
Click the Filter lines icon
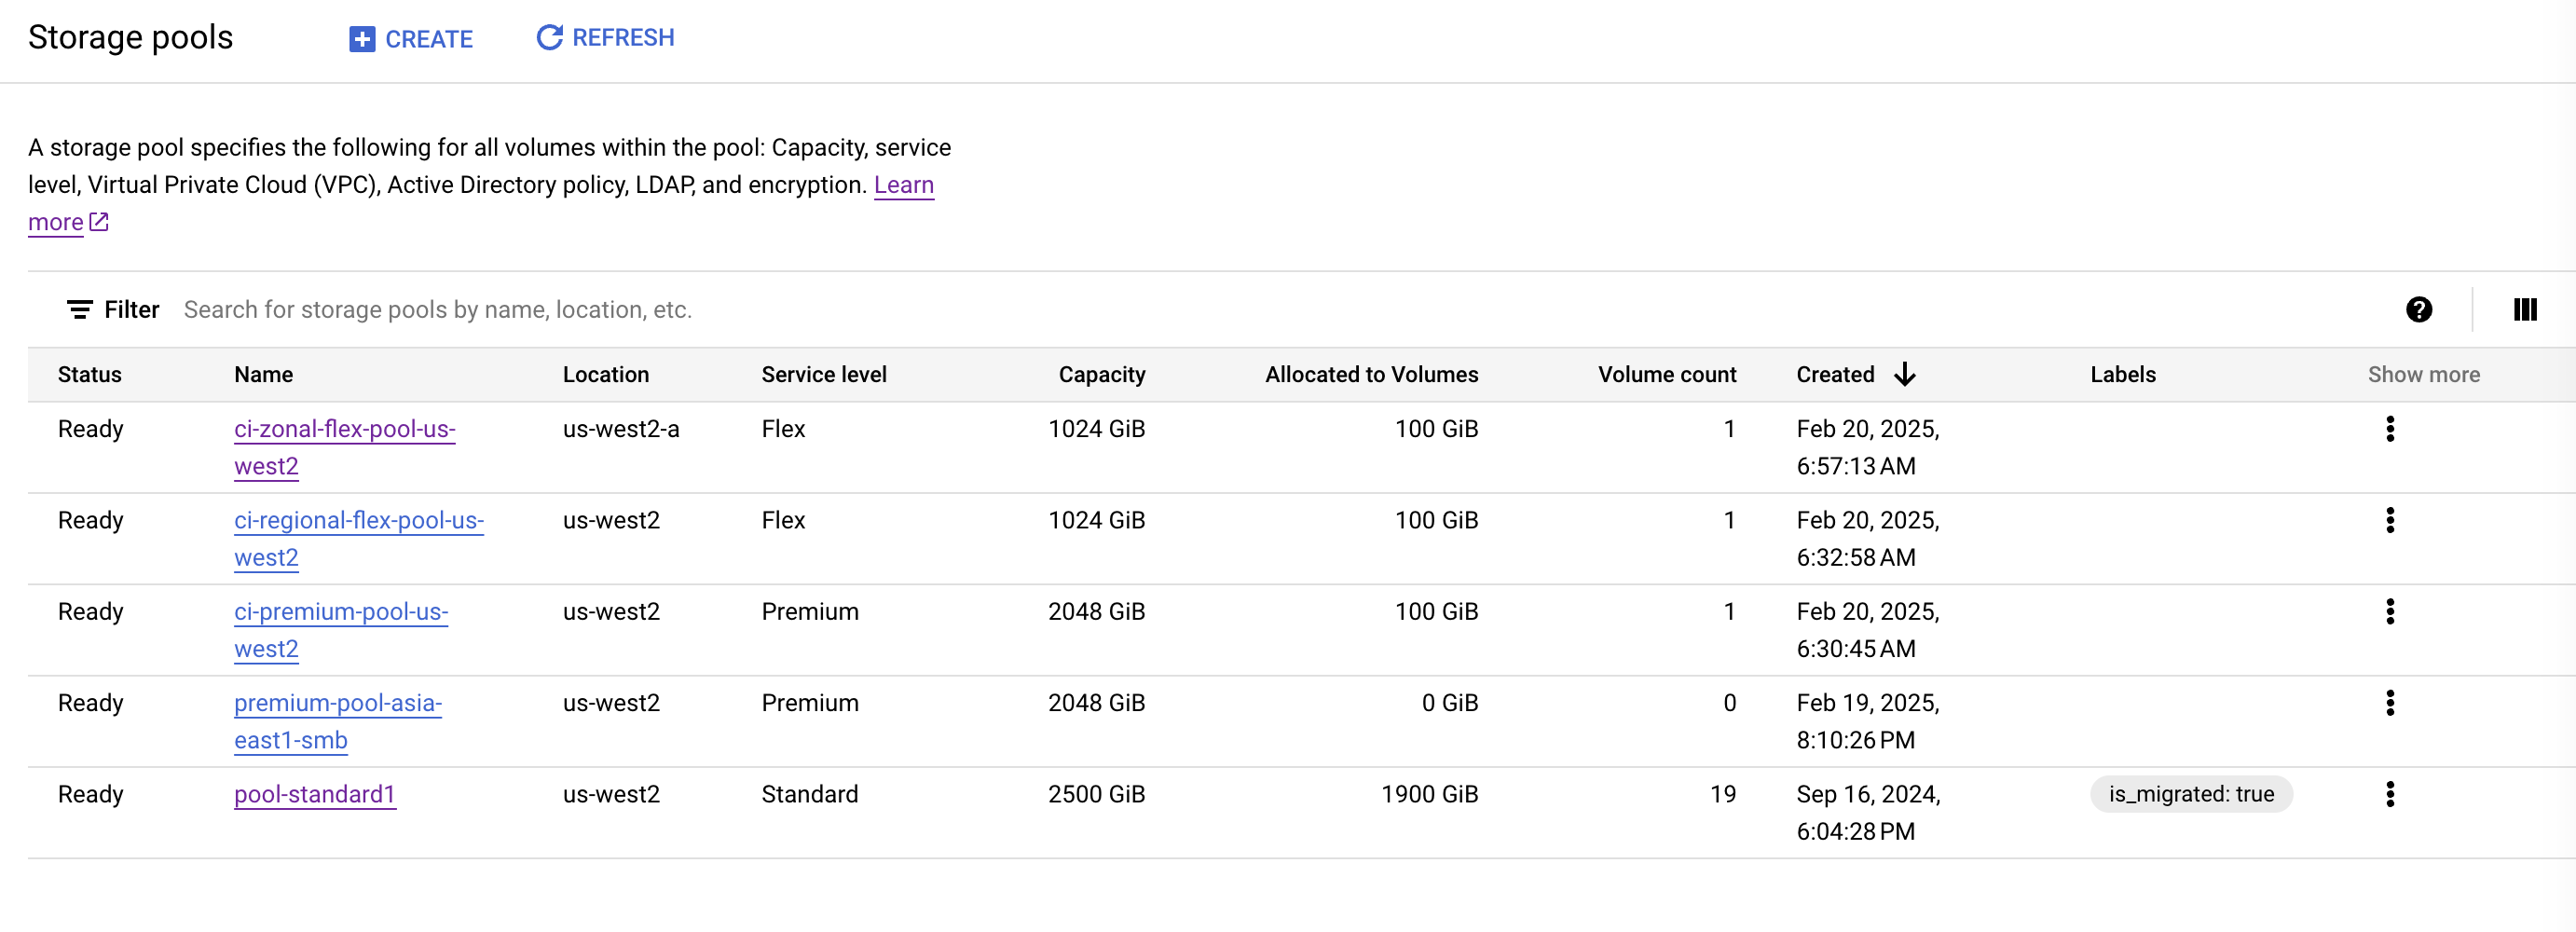79,310
